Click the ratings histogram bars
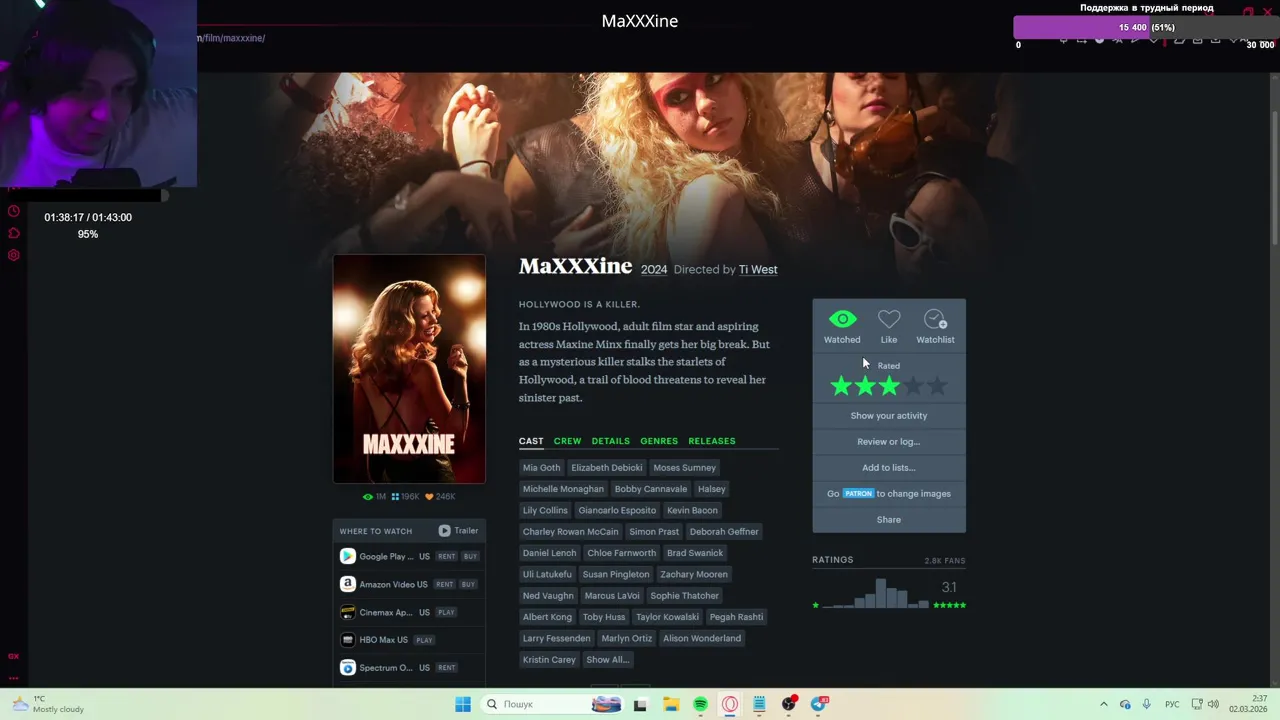The image size is (1280, 720). pos(876,593)
